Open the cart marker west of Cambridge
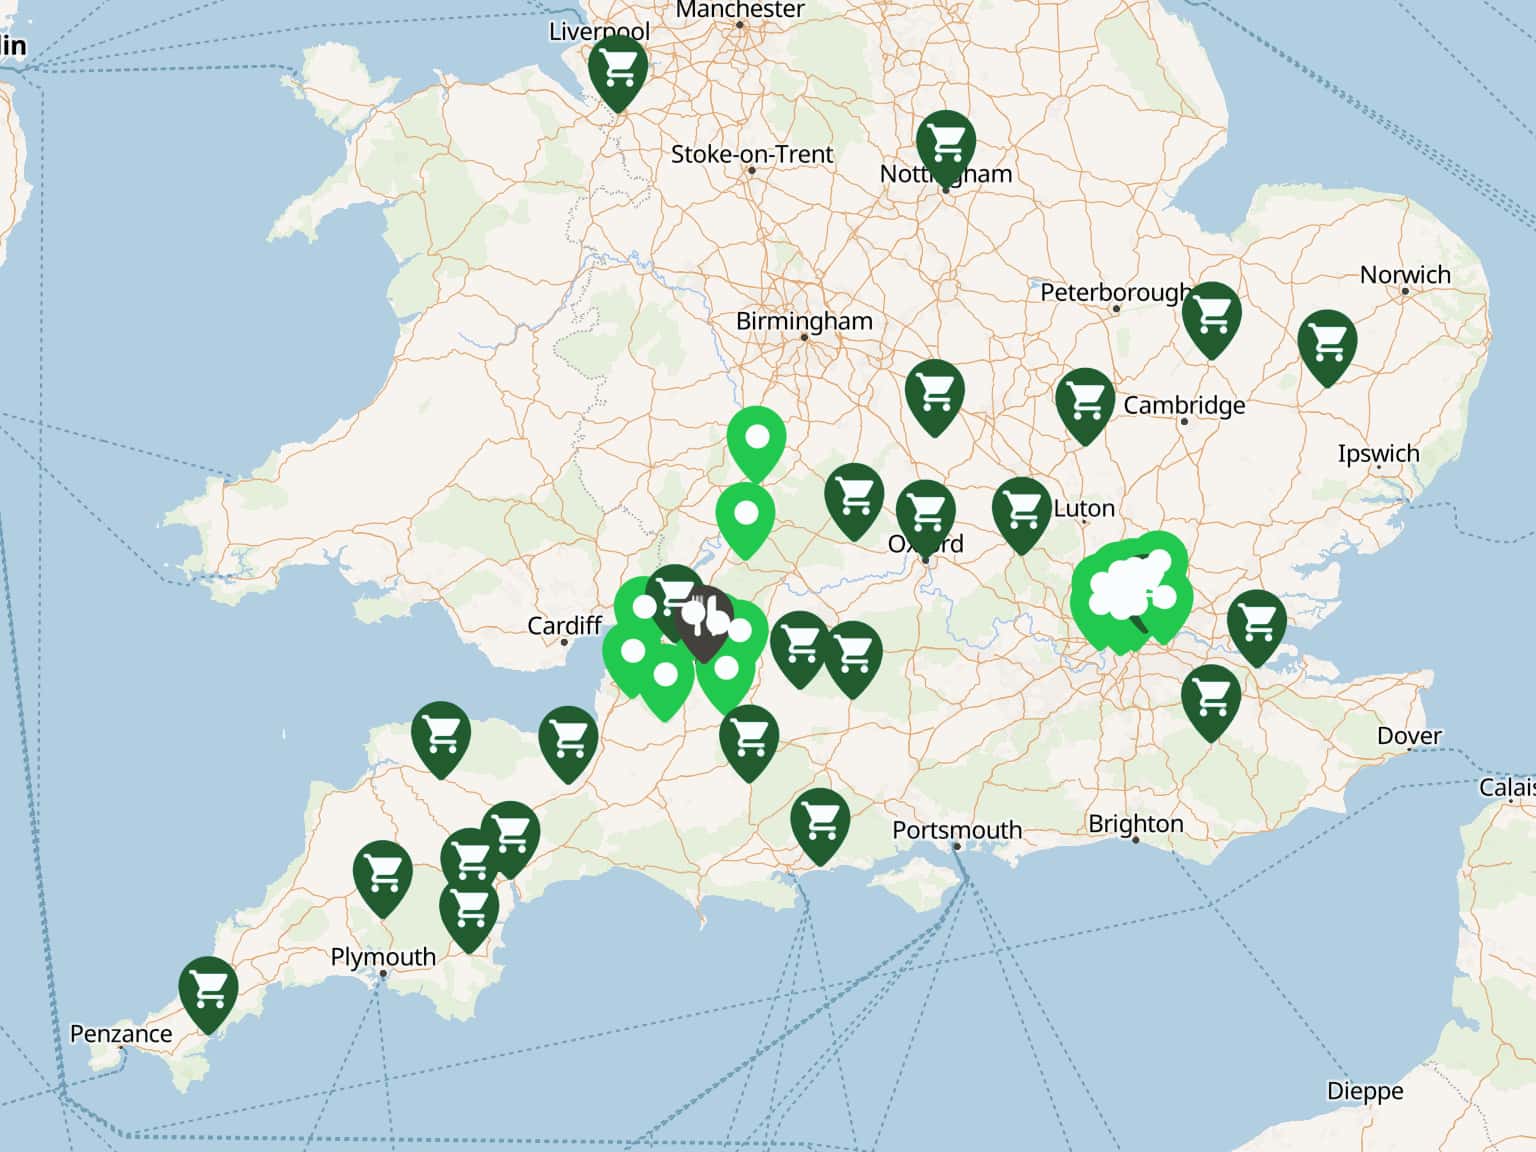 point(1085,402)
